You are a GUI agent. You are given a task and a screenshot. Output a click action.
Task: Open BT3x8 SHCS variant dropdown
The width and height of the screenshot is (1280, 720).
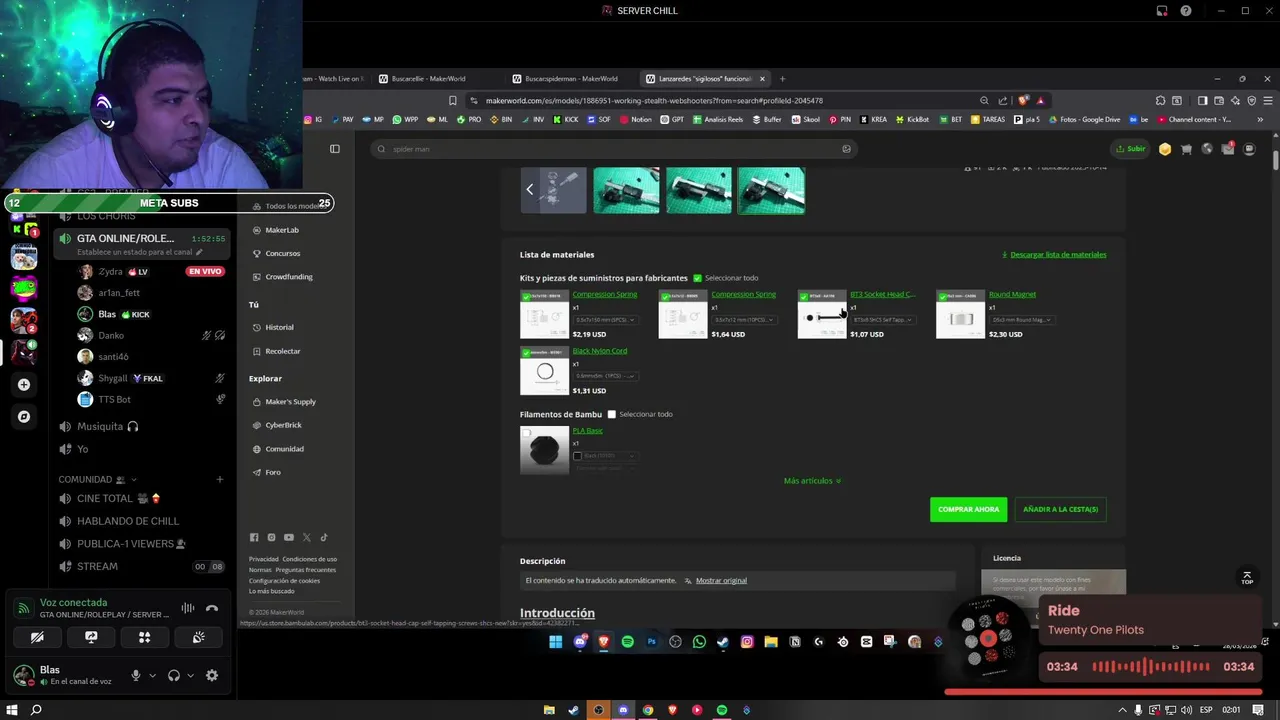[882, 320]
